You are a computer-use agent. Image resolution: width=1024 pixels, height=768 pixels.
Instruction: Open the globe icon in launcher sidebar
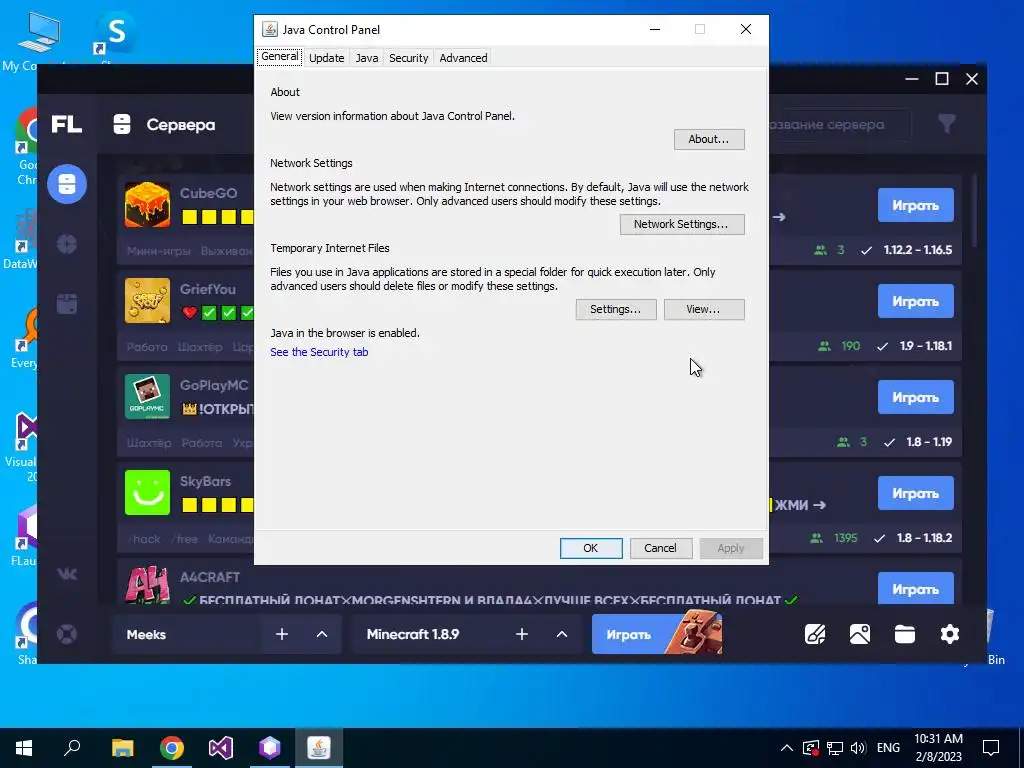[x=67, y=244]
